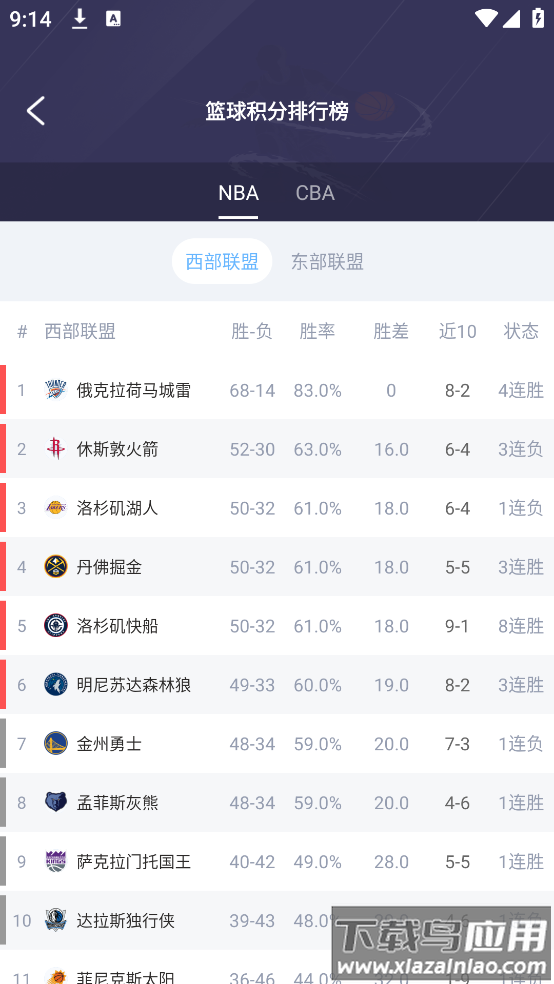Tap the Dallas Mavericks logo
554x984 pixels.
tap(56, 920)
